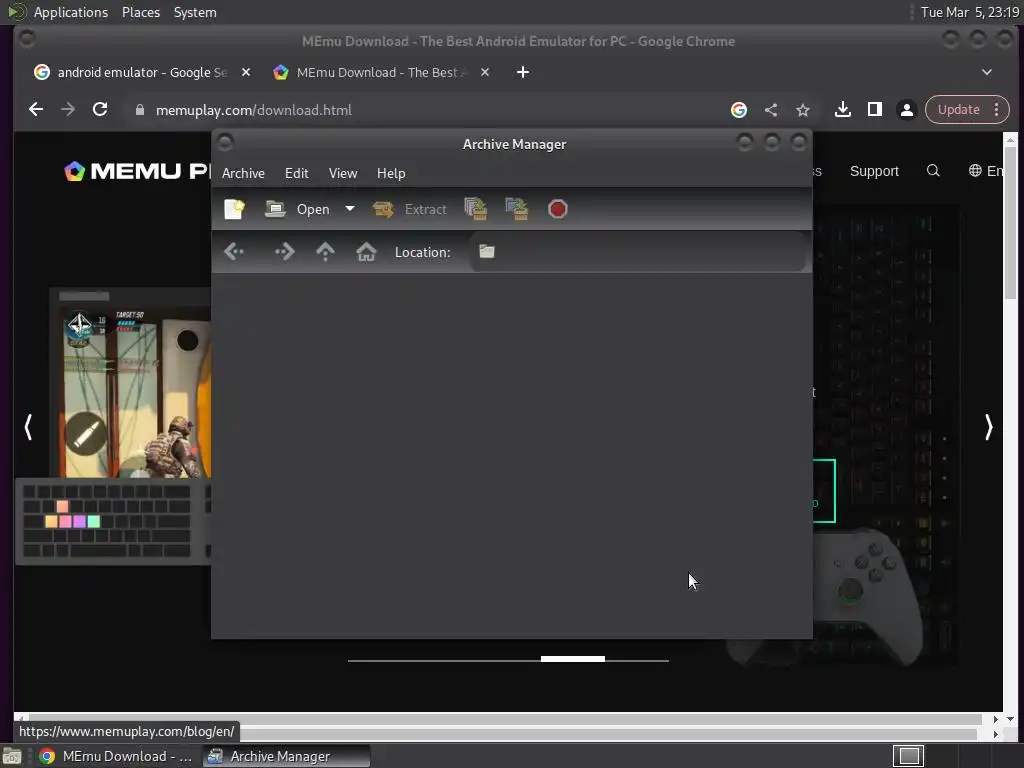
Task: Expand the Open recent archives dropdown arrow
Action: click(x=350, y=209)
